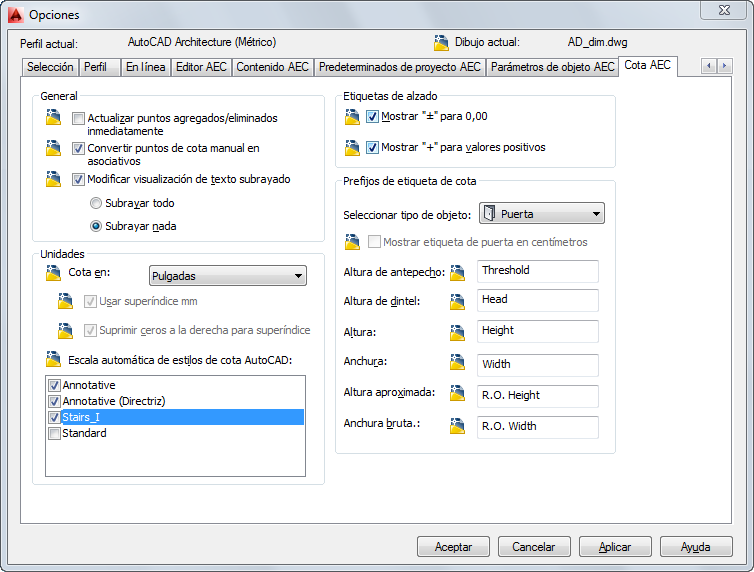Open the En línea tab
The image size is (754, 572).
(145, 67)
